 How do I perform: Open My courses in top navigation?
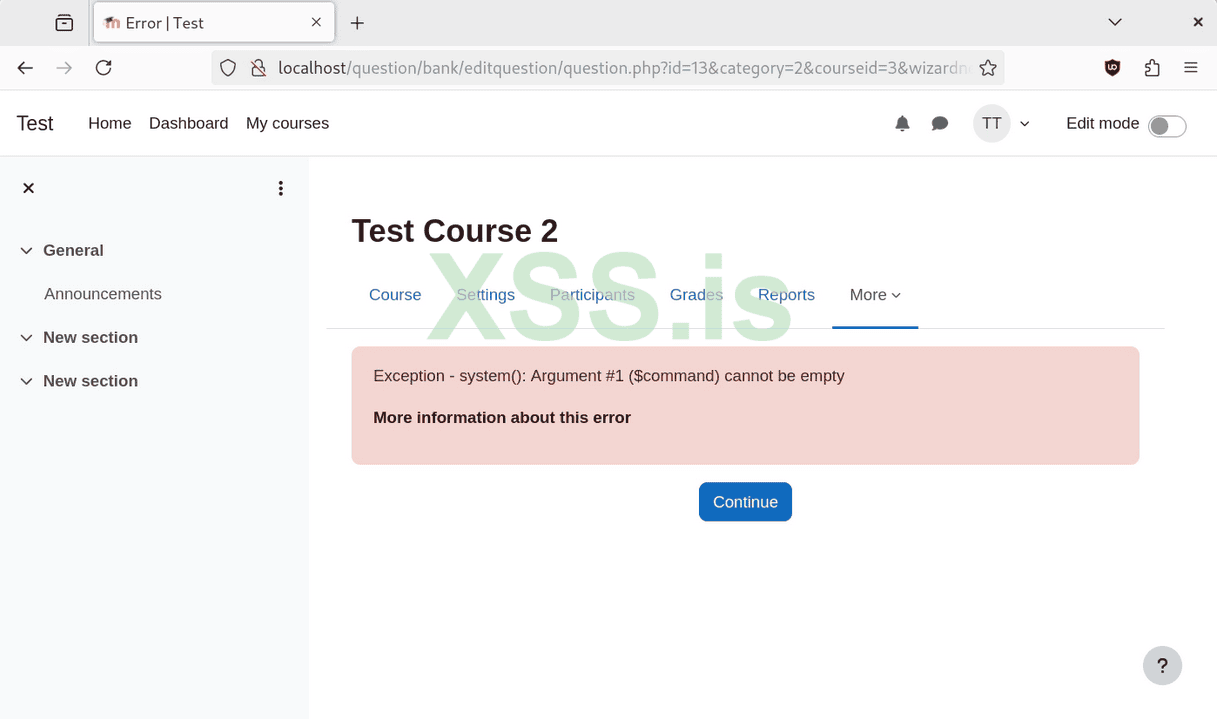click(x=287, y=123)
